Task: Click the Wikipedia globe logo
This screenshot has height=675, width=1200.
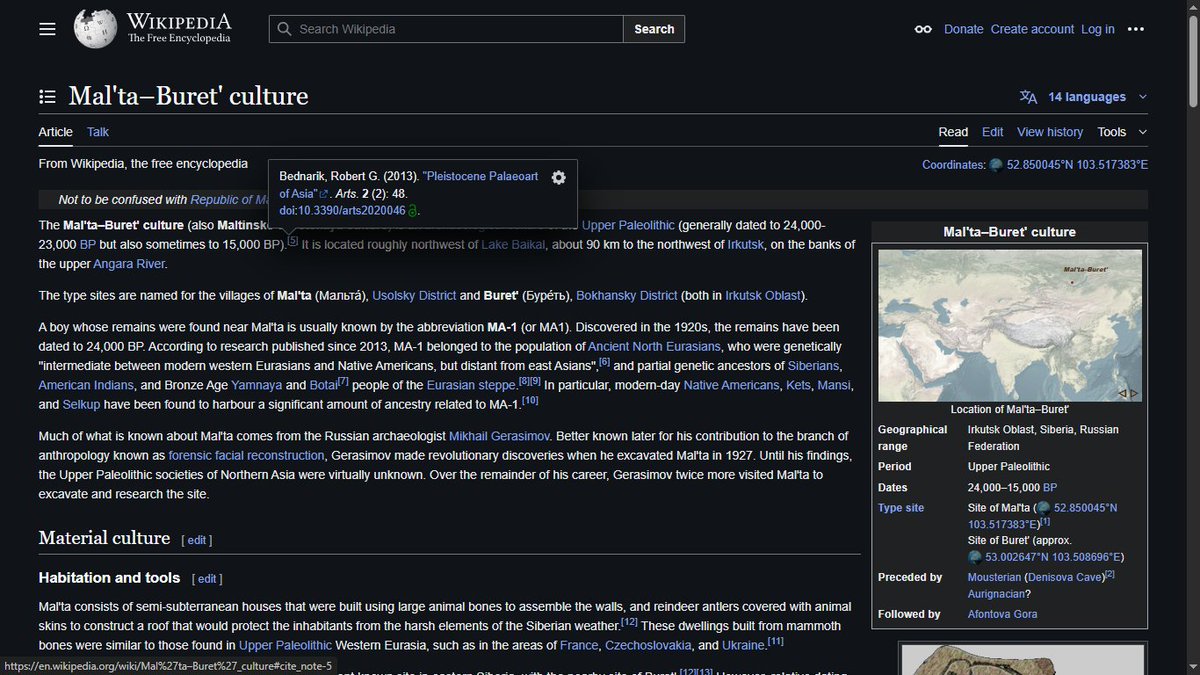Action: (x=96, y=29)
